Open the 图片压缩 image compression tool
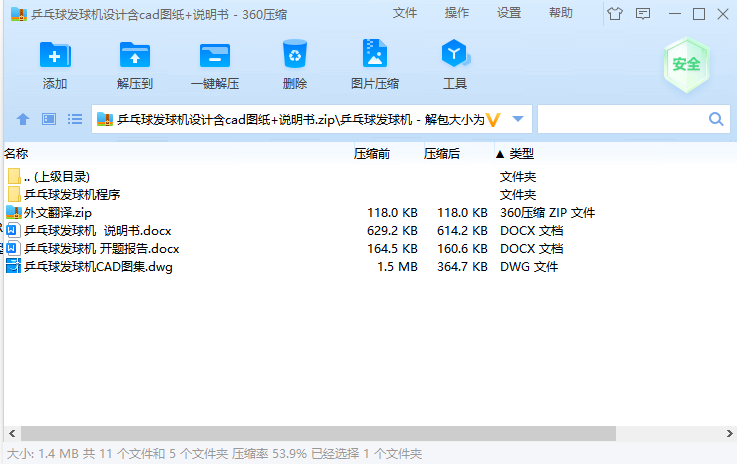This screenshot has height=464, width=737. (x=375, y=53)
